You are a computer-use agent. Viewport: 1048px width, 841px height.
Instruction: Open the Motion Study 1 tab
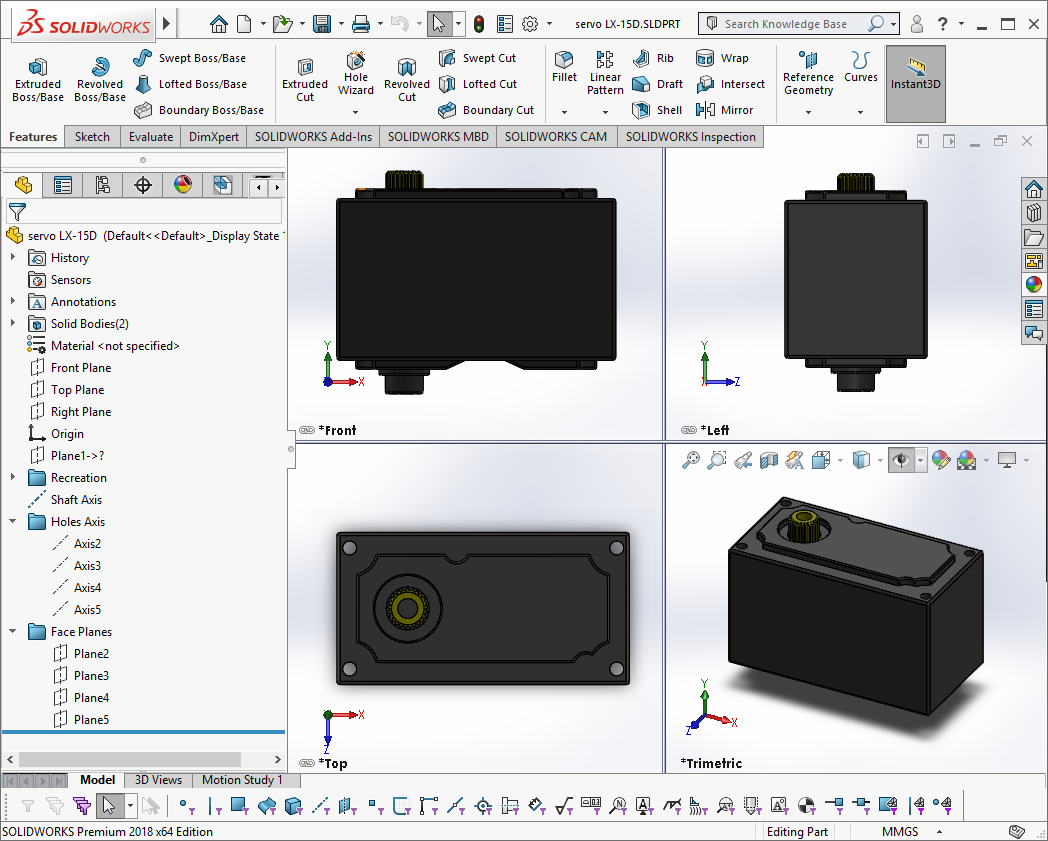242,780
